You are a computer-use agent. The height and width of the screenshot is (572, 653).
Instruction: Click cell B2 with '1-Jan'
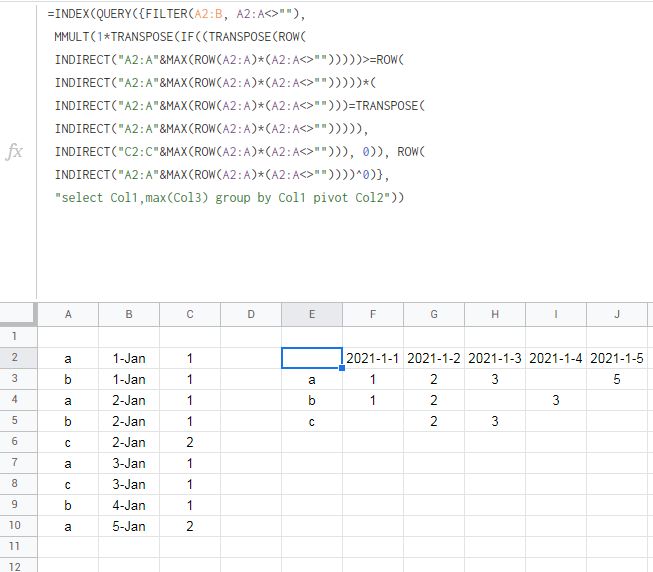[x=129, y=358]
